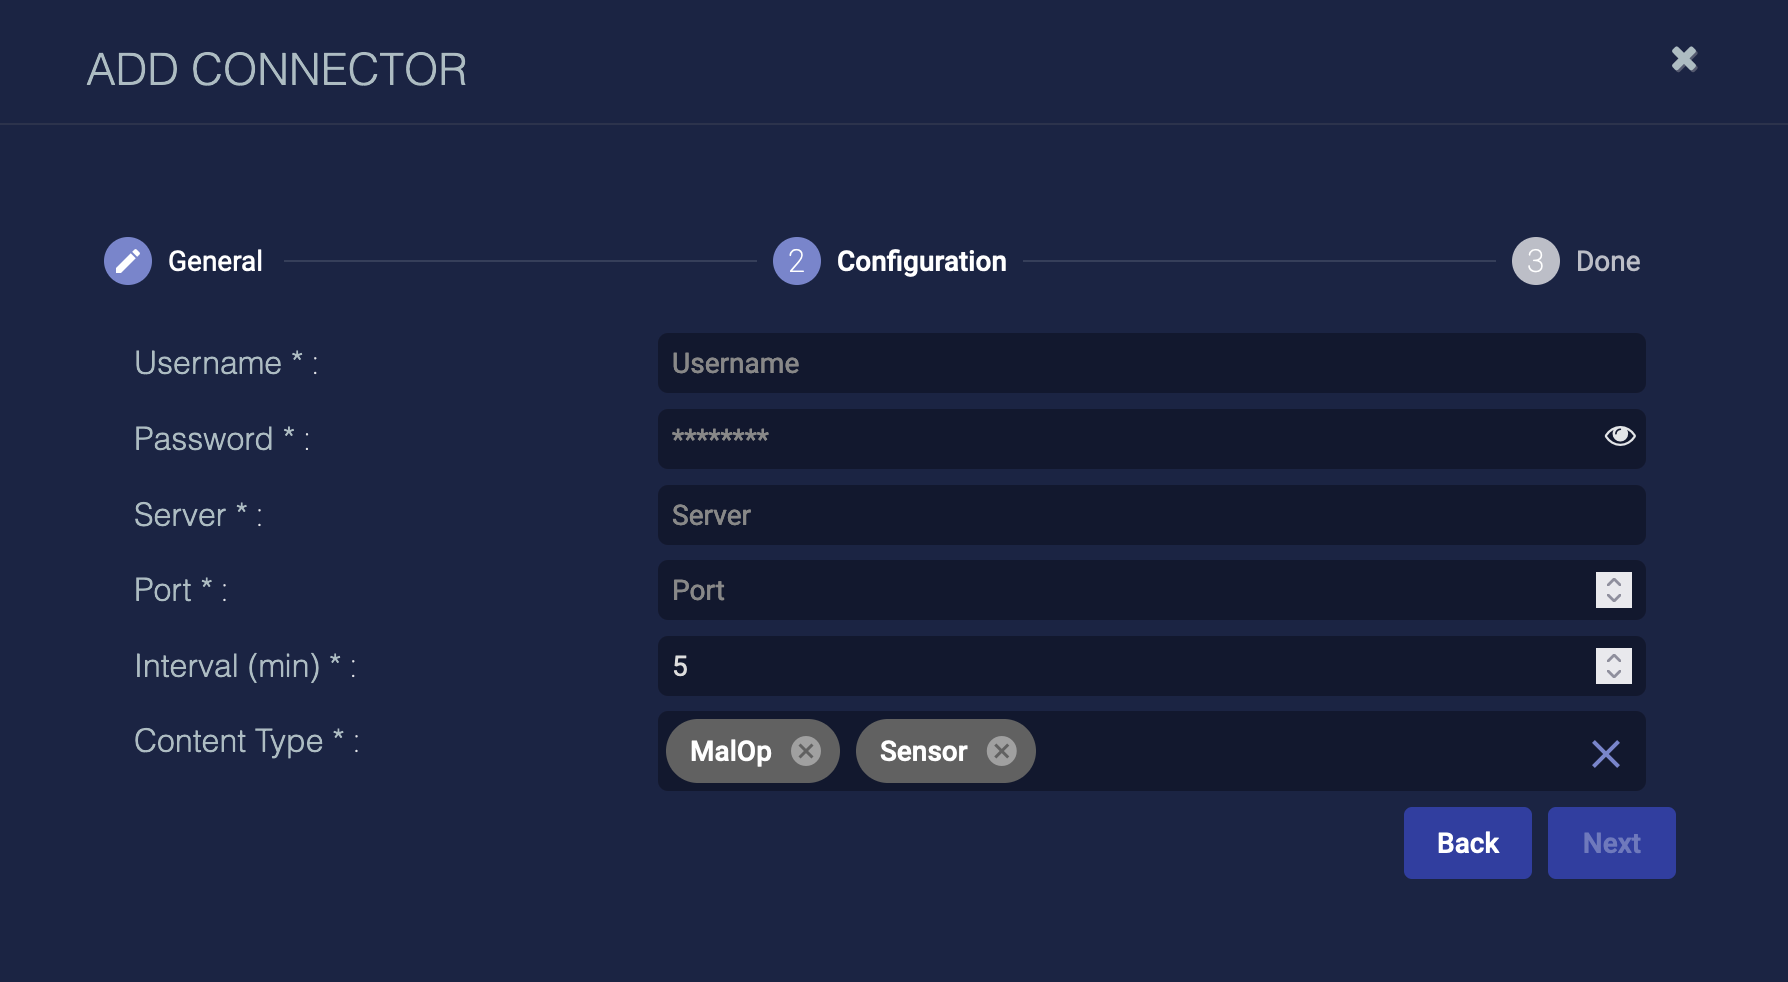Viewport: 1788px width, 982px height.
Task: Click the General step pencil icon
Action: (x=128, y=261)
